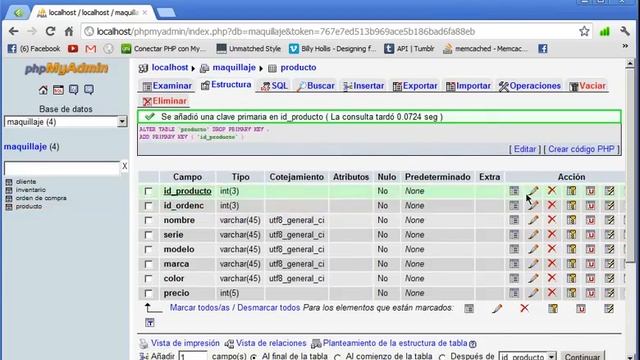Open the Examinar tab
Image resolution: width=640 pixels, height=360 pixels.
tap(167, 86)
